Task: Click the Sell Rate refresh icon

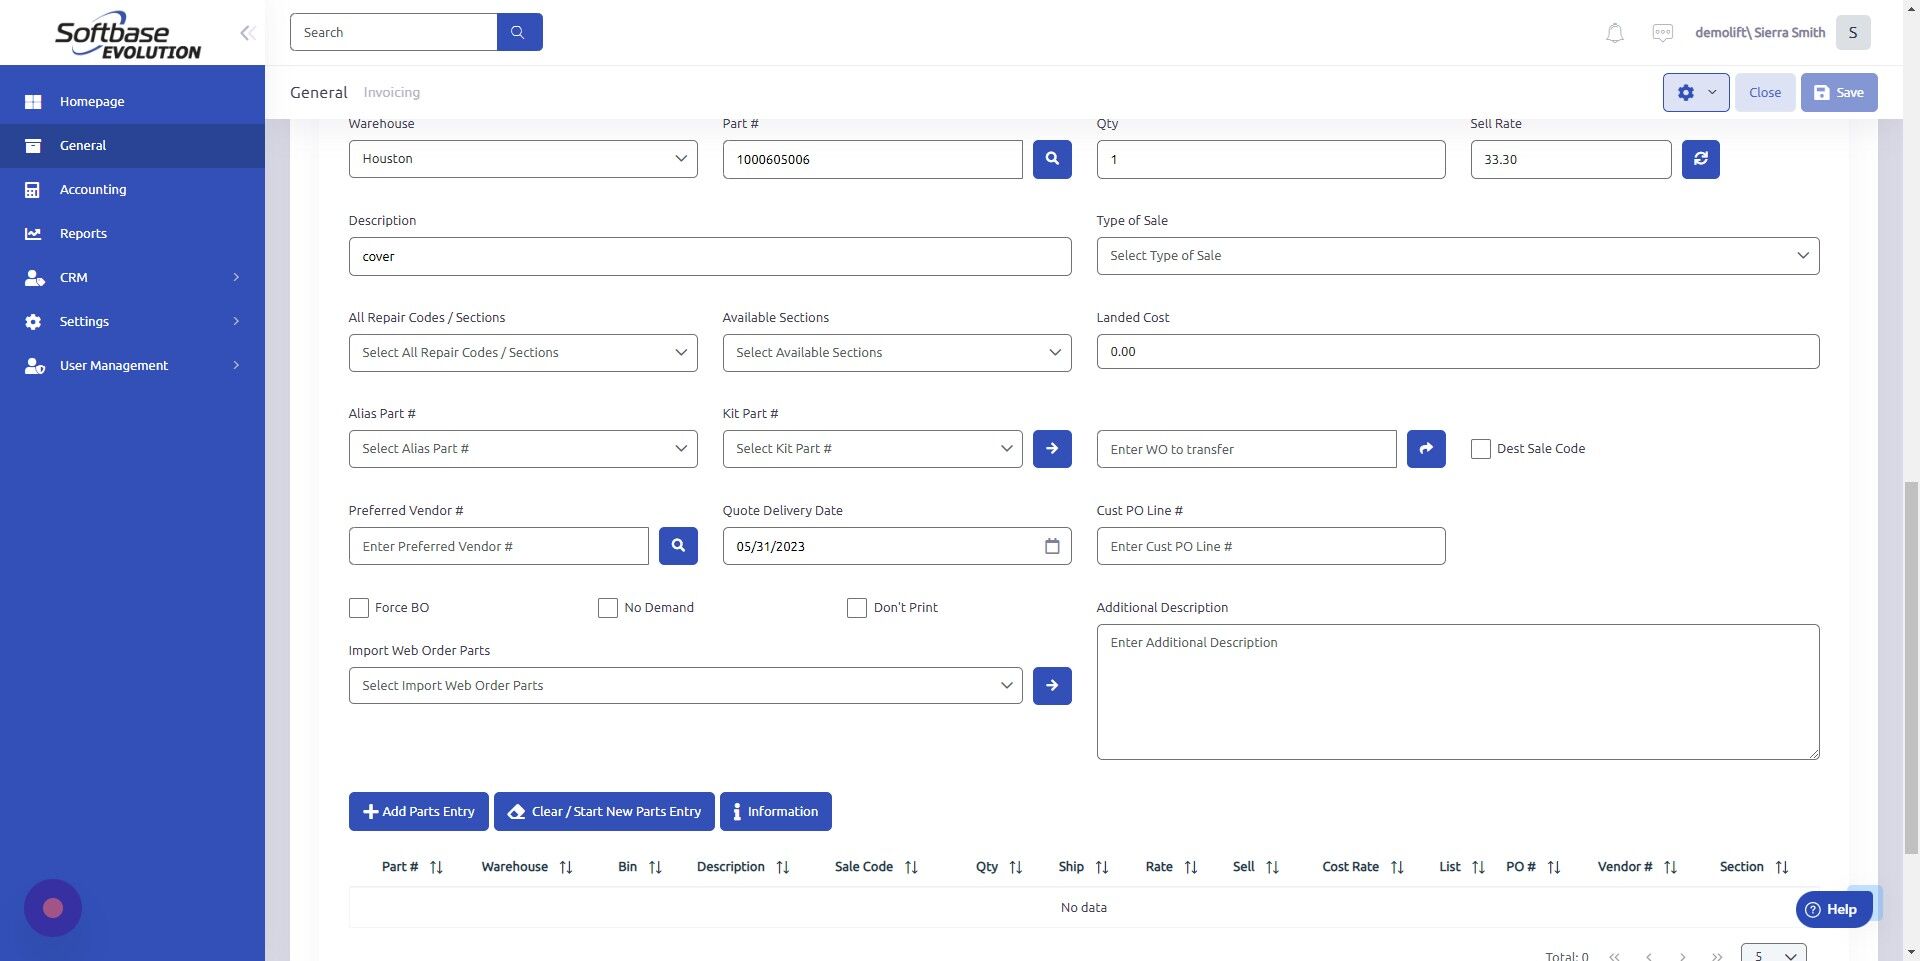Action: pyautogui.click(x=1699, y=158)
